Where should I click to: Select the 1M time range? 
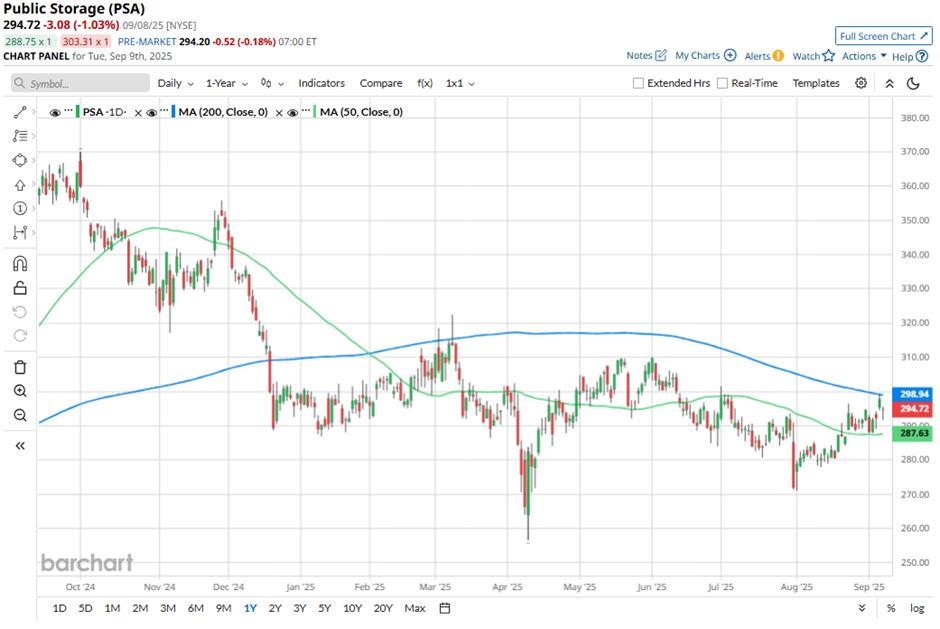112,608
